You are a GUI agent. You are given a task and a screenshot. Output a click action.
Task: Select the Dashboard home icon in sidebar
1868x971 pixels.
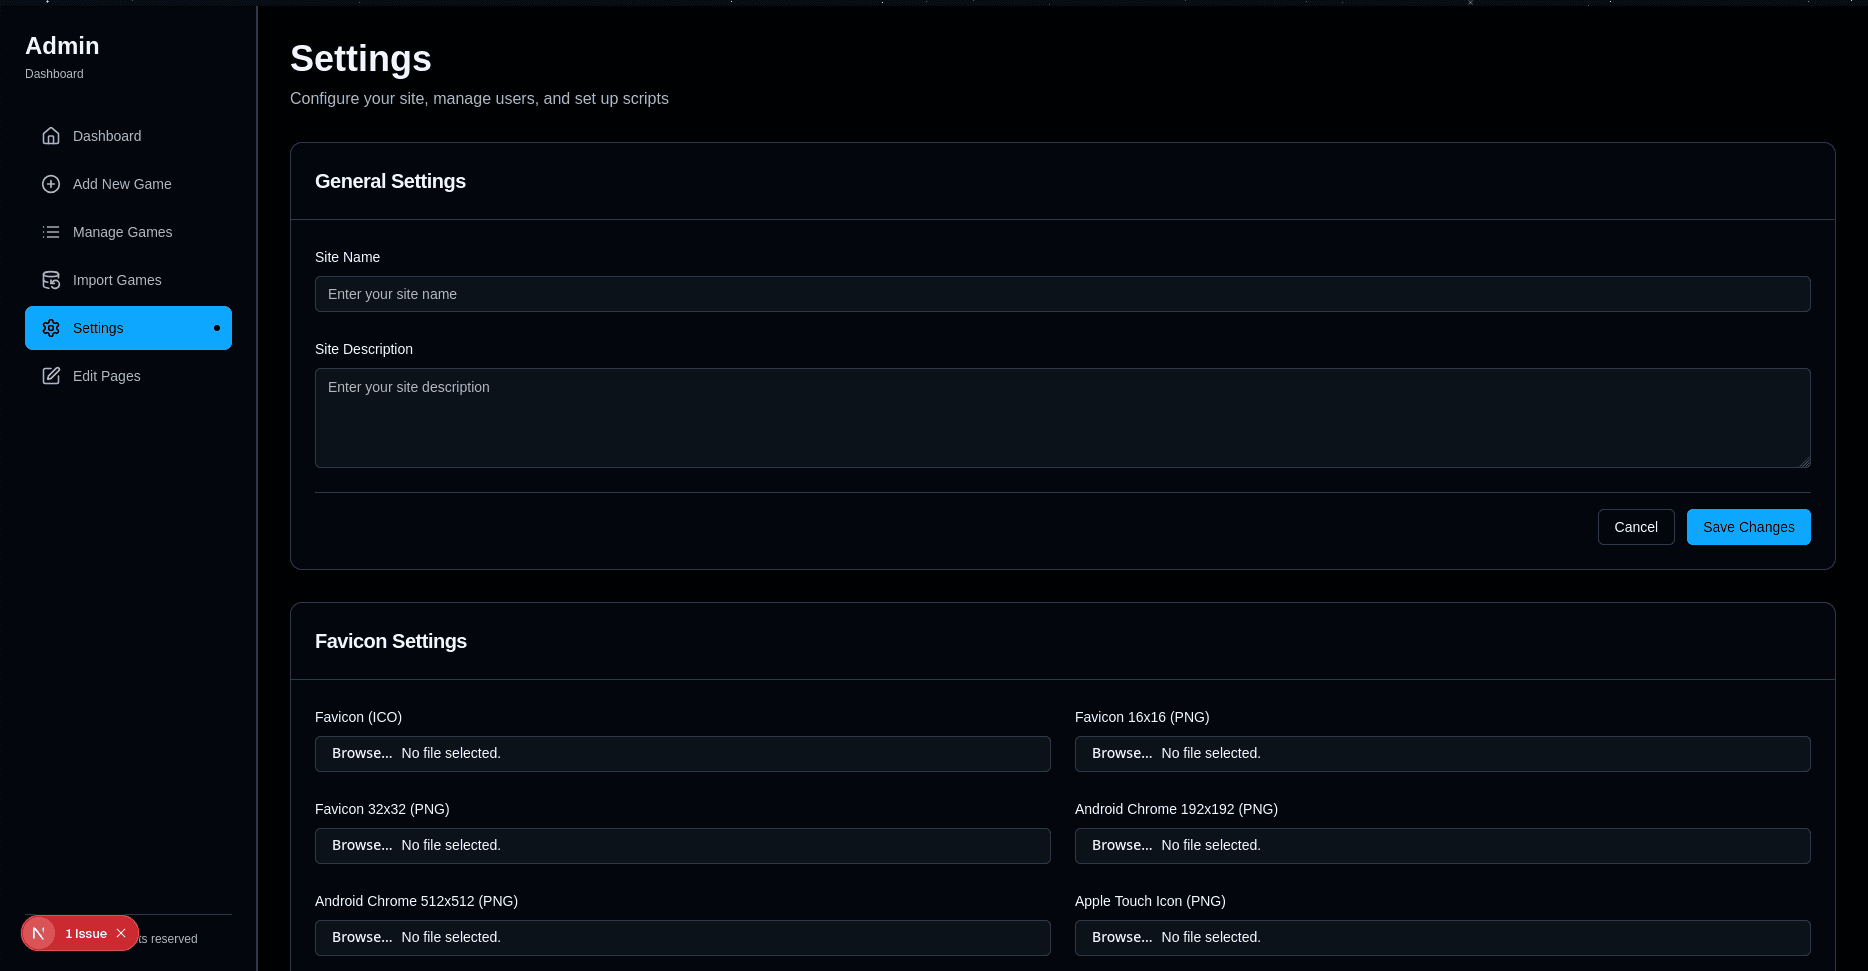click(51, 135)
